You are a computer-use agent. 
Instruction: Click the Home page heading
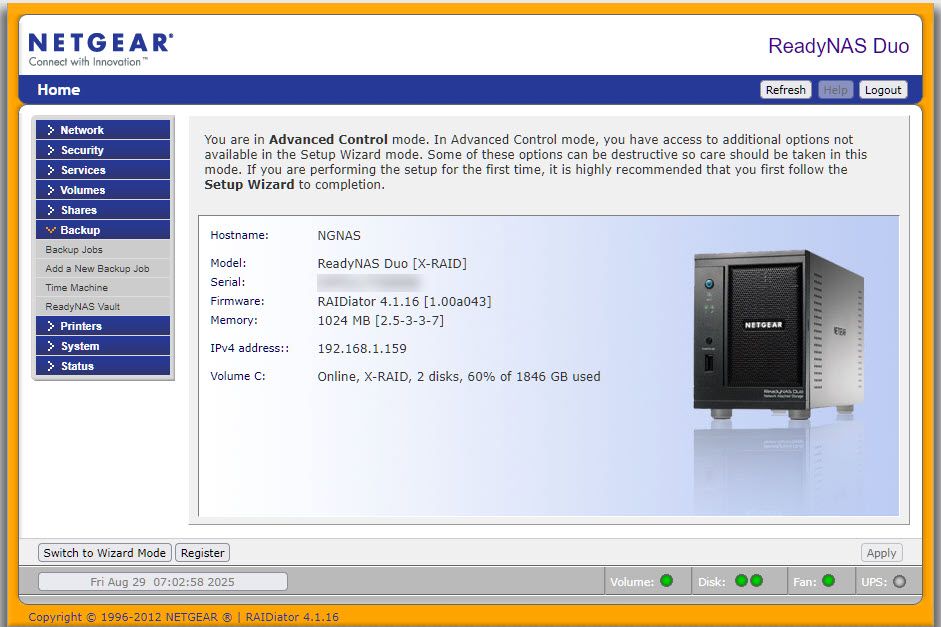click(x=59, y=90)
